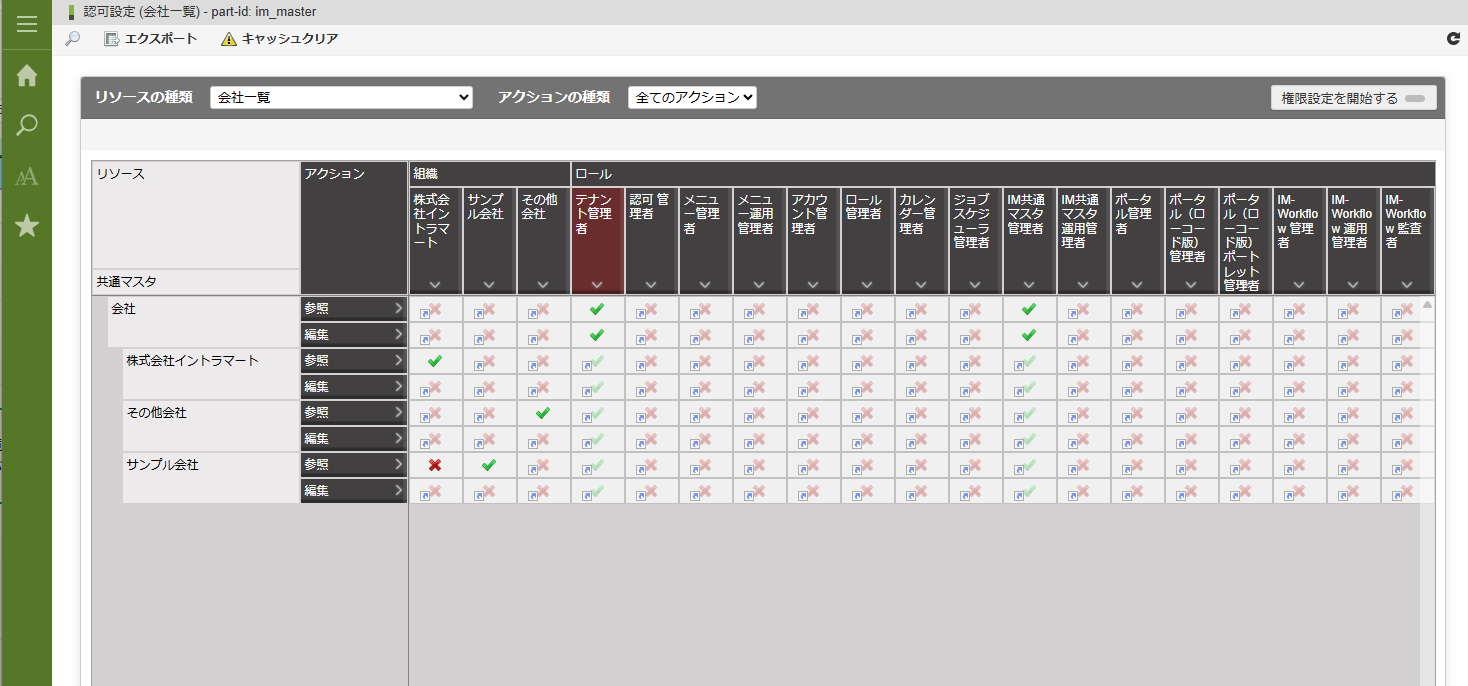The width and height of the screenshot is (1468, 686).
Task: Click the エクスポート export button
Action: [x=150, y=39]
